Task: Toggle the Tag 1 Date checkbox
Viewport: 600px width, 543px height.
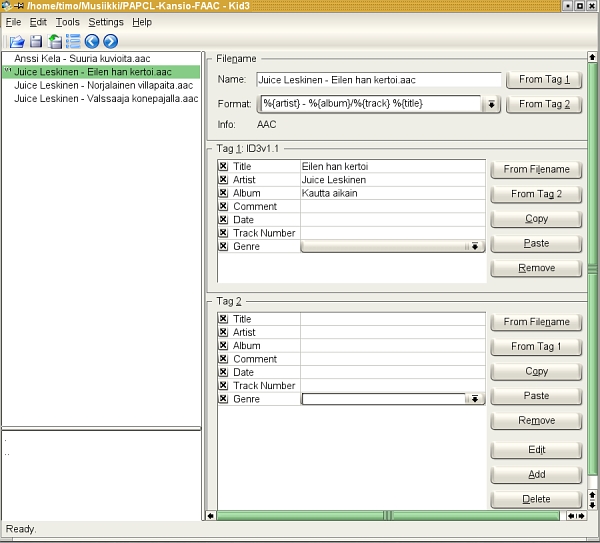Action: coord(223,220)
